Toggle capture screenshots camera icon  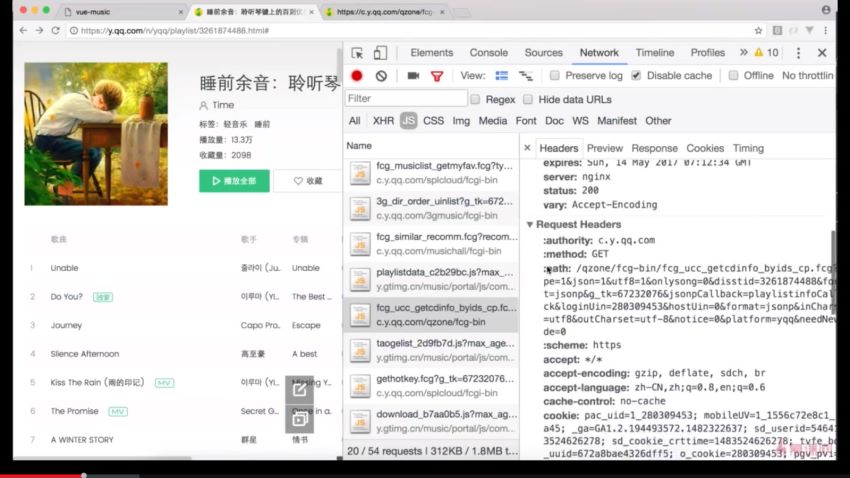pos(413,76)
